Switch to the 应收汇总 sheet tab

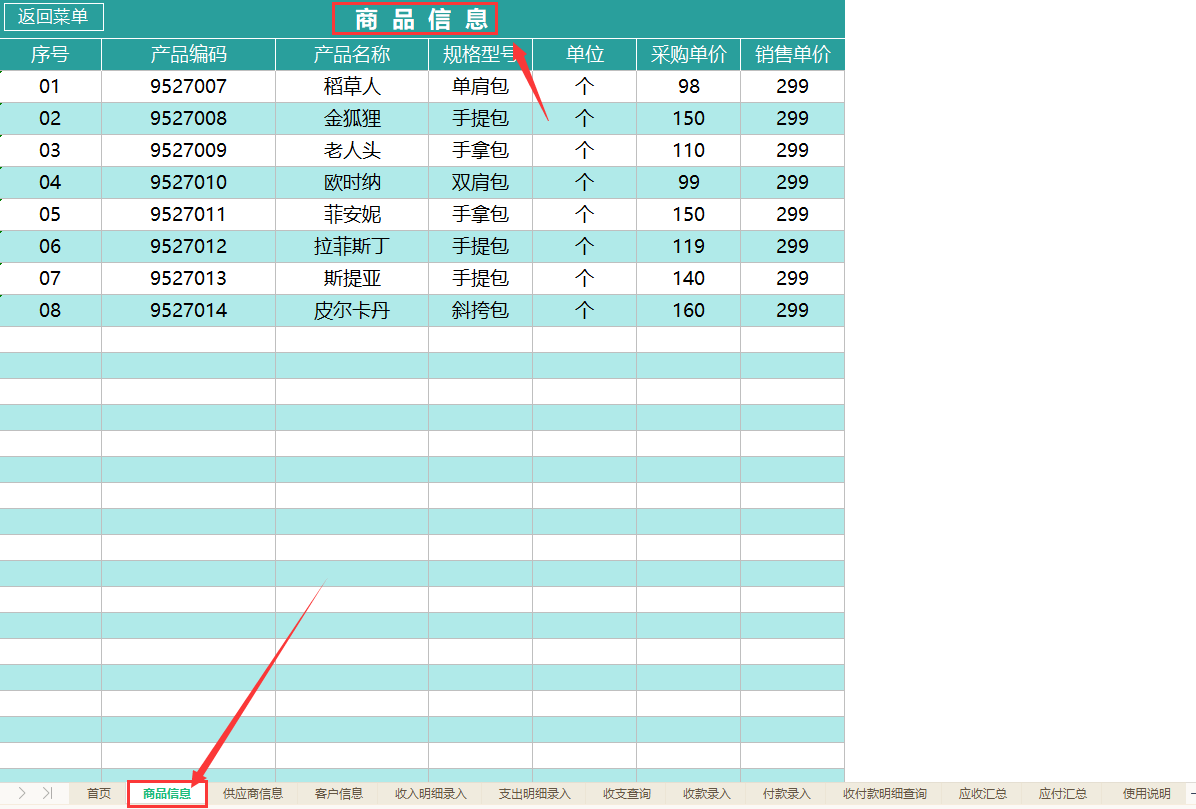[x=982, y=793]
